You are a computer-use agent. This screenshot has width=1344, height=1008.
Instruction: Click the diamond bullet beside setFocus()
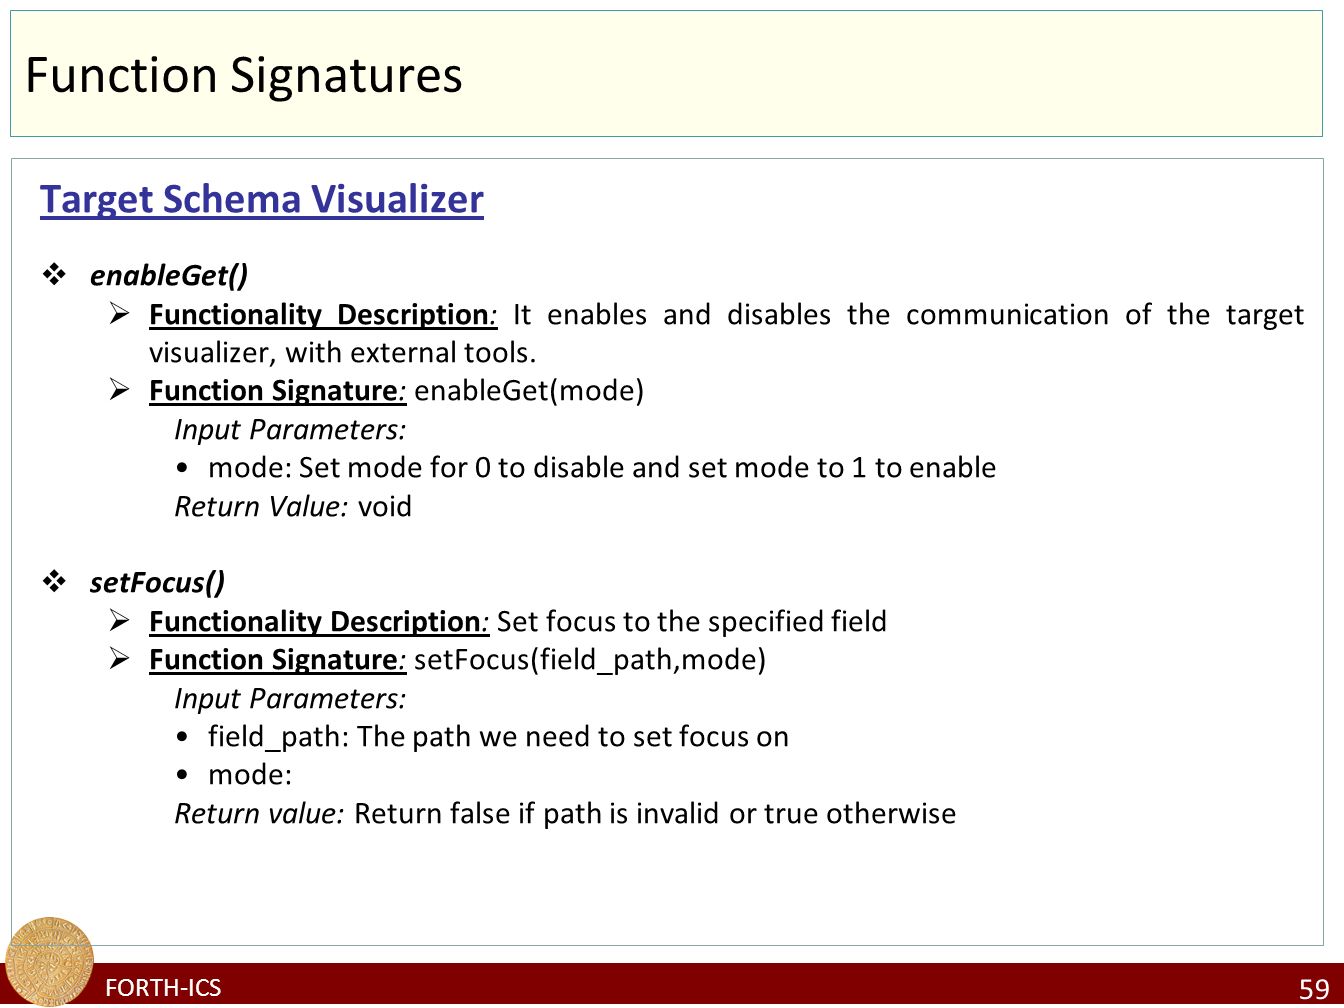54,581
